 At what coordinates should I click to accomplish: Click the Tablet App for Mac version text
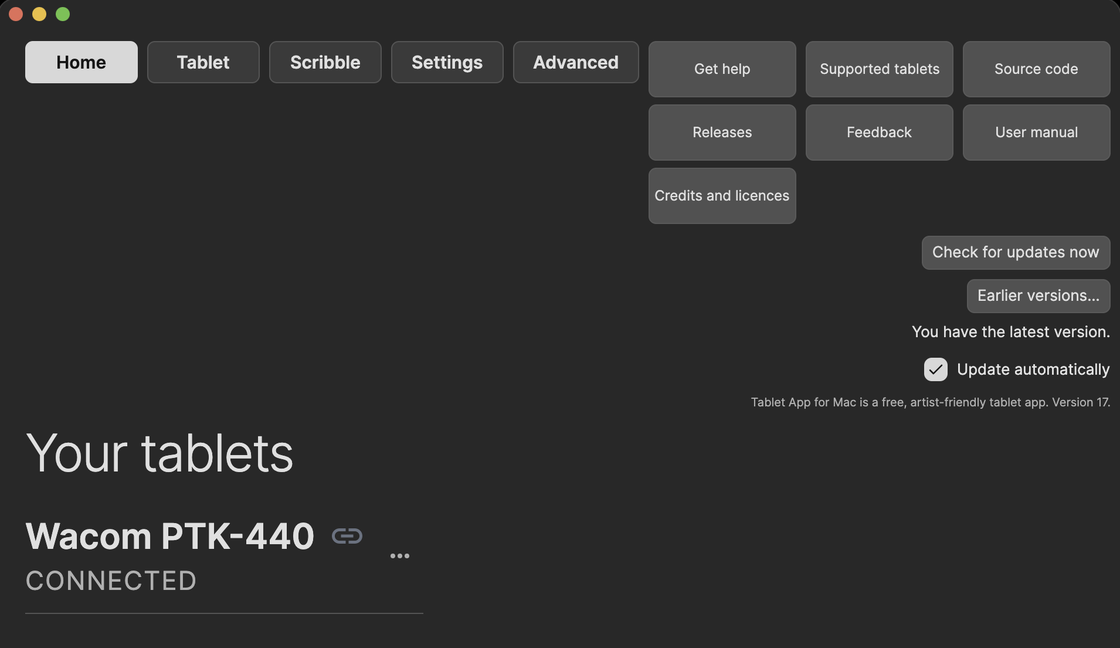click(x=930, y=402)
